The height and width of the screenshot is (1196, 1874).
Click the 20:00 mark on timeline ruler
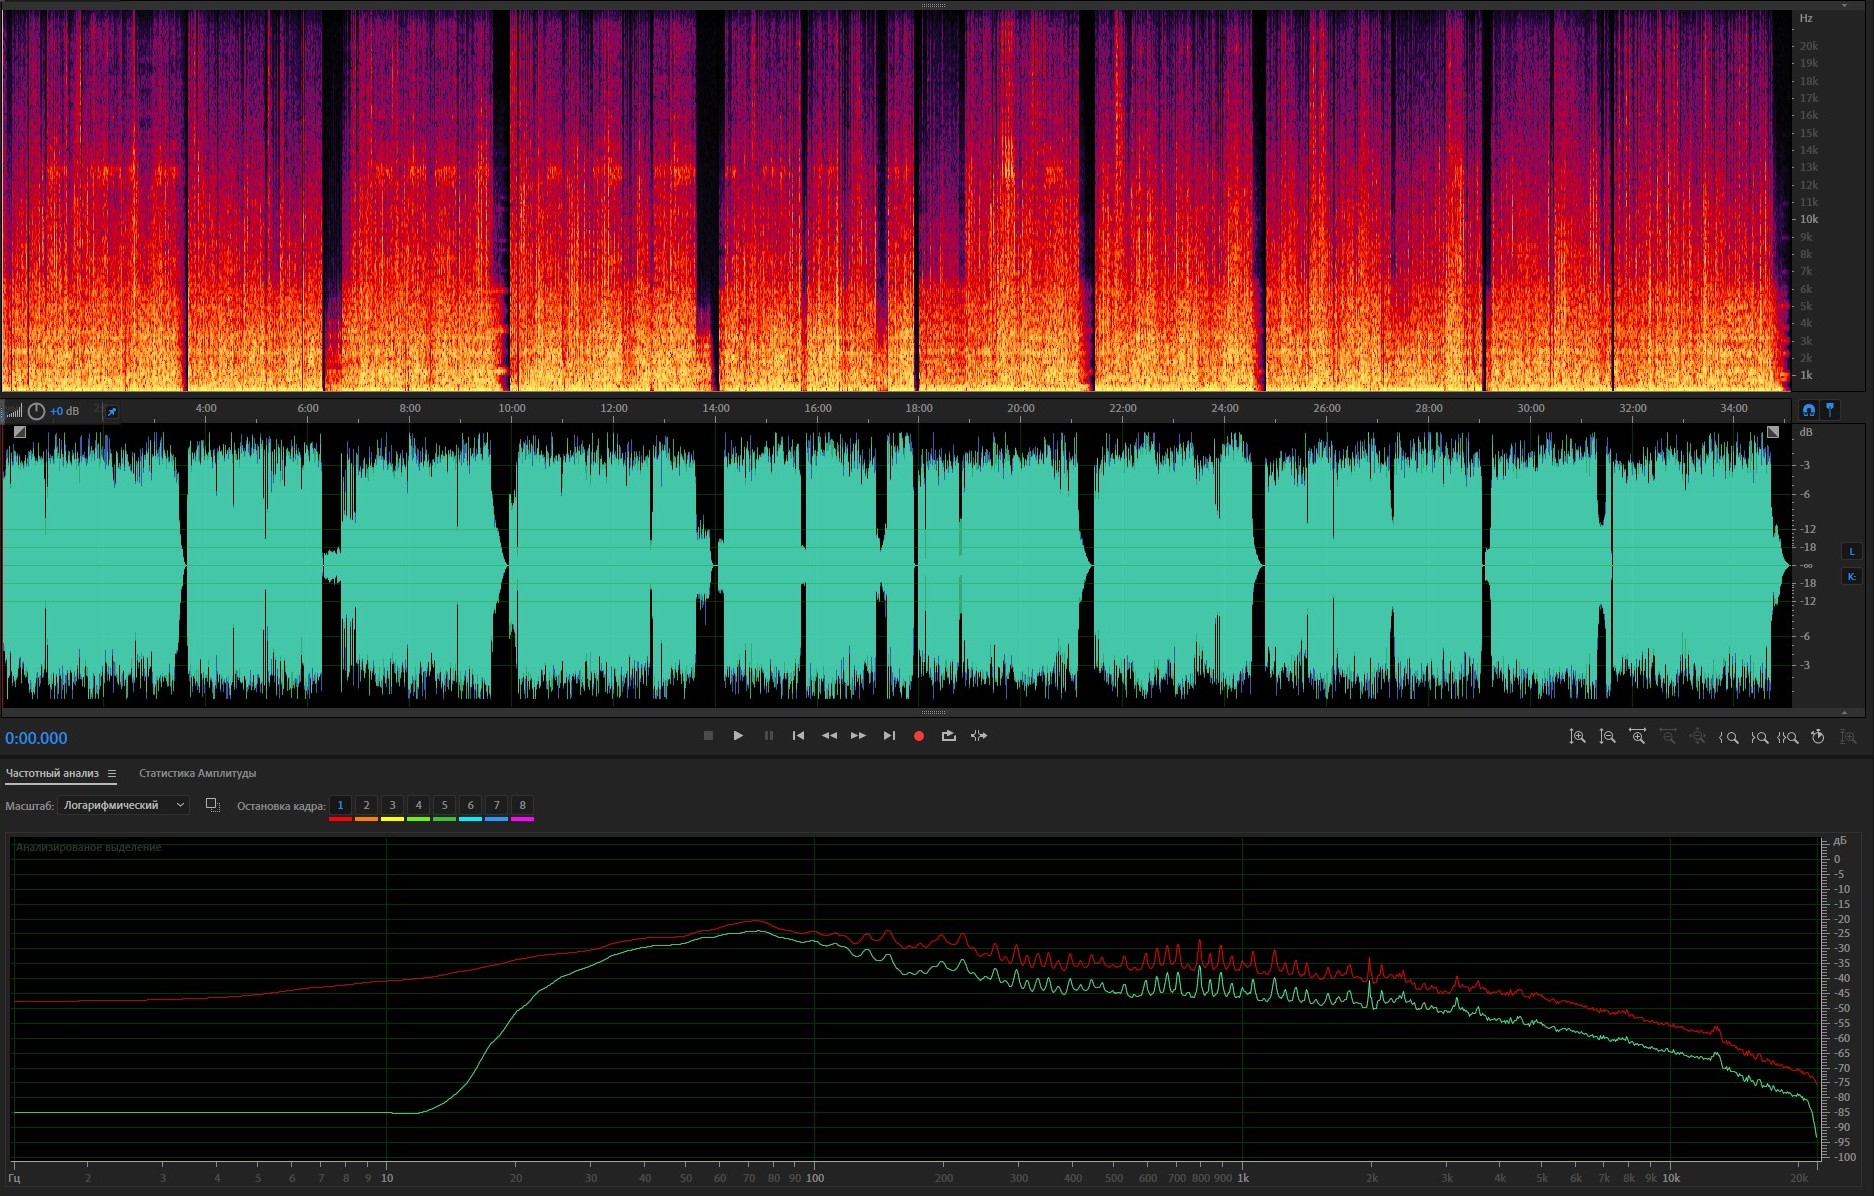coord(1021,408)
